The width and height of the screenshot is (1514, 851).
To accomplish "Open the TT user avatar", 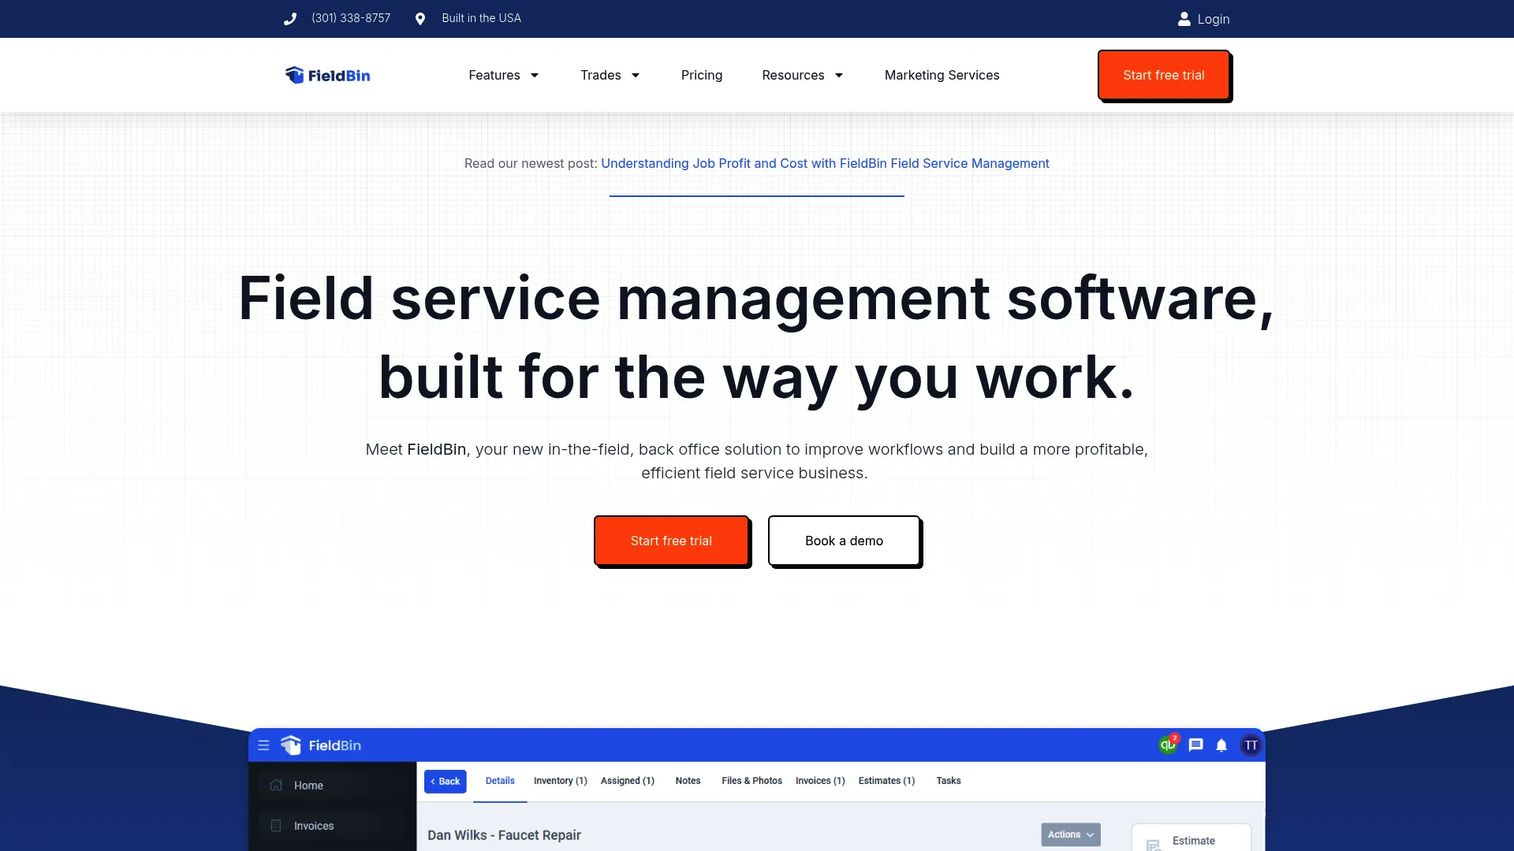I will (1251, 745).
